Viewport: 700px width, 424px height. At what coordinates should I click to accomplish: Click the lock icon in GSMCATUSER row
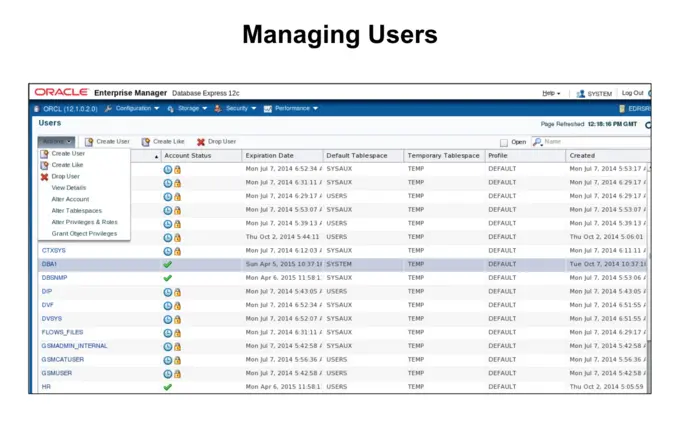[177, 360]
